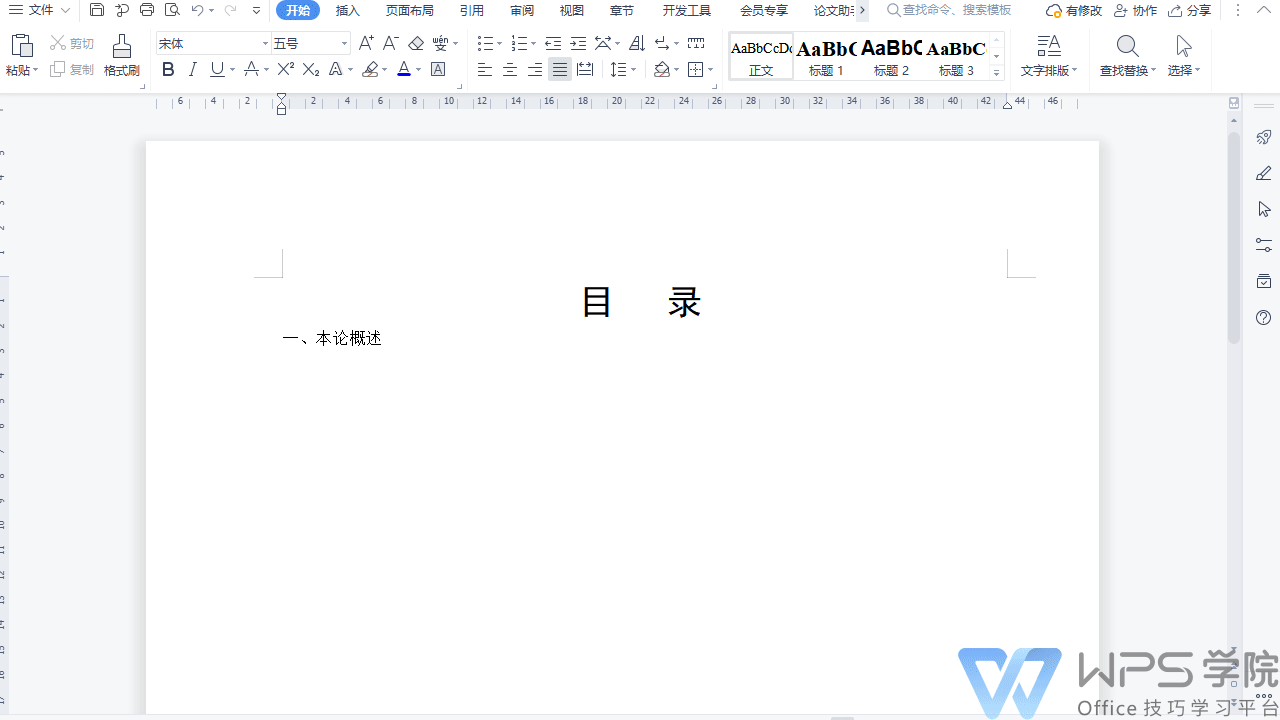Screen dimensions: 1280x720
Task: Decrease font size with A- icon
Action: [391, 43]
